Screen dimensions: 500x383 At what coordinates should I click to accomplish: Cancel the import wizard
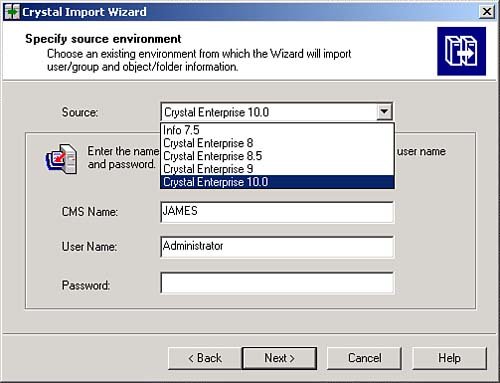pos(364,358)
